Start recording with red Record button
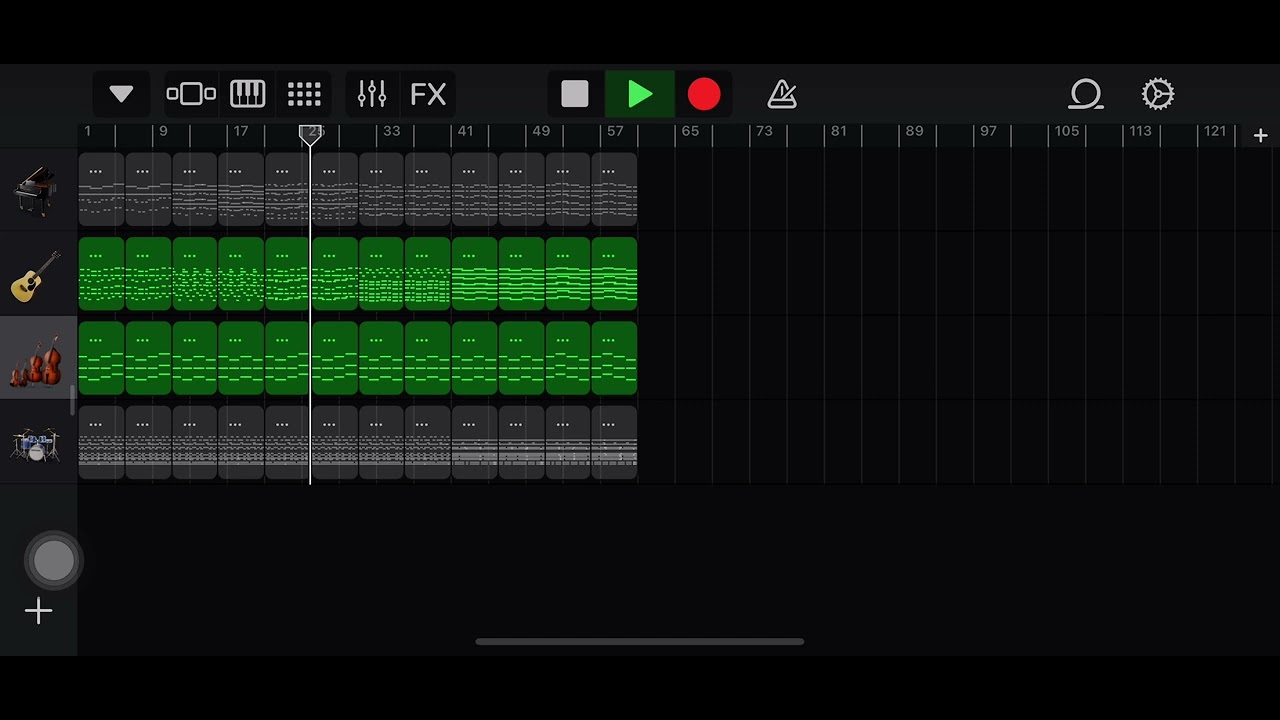This screenshot has height=720, width=1280. 704,94
